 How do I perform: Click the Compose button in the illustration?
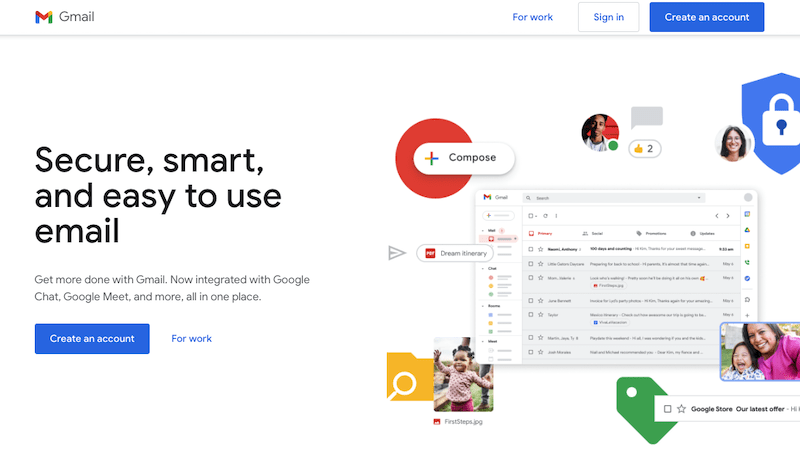[464, 158]
